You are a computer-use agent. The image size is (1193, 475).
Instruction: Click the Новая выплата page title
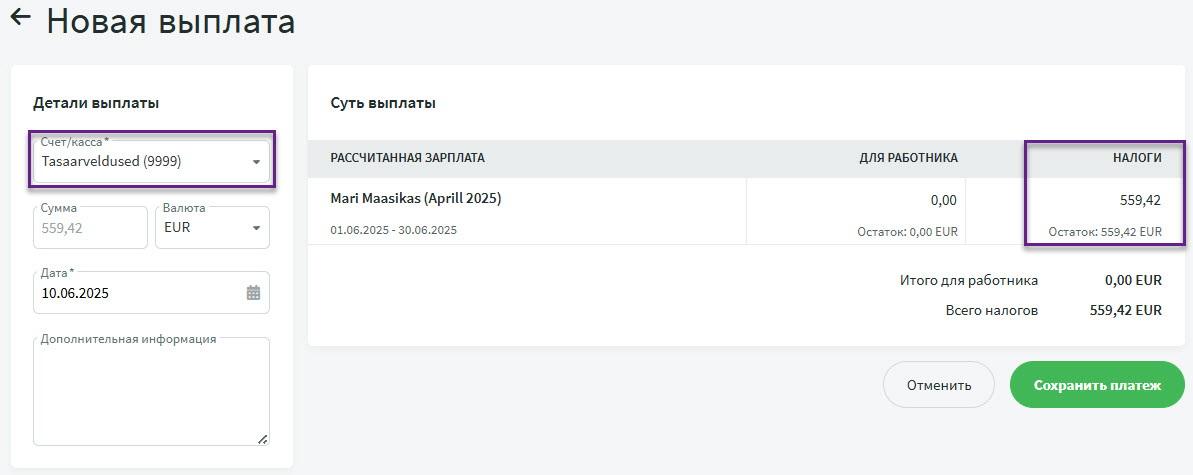pyautogui.click(x=170, y=21)
